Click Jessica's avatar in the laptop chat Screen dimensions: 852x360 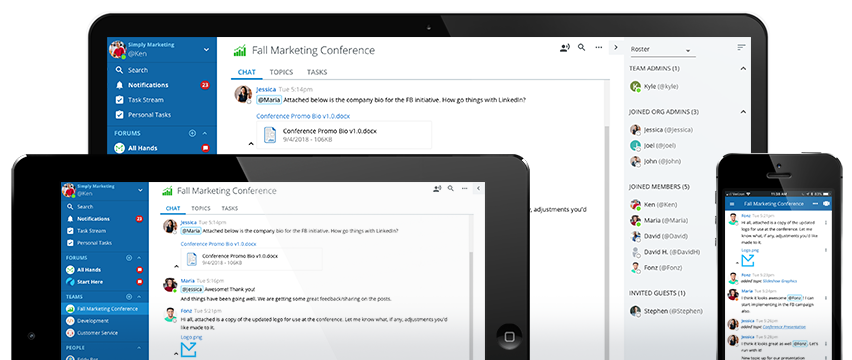[x=243, y=94]
